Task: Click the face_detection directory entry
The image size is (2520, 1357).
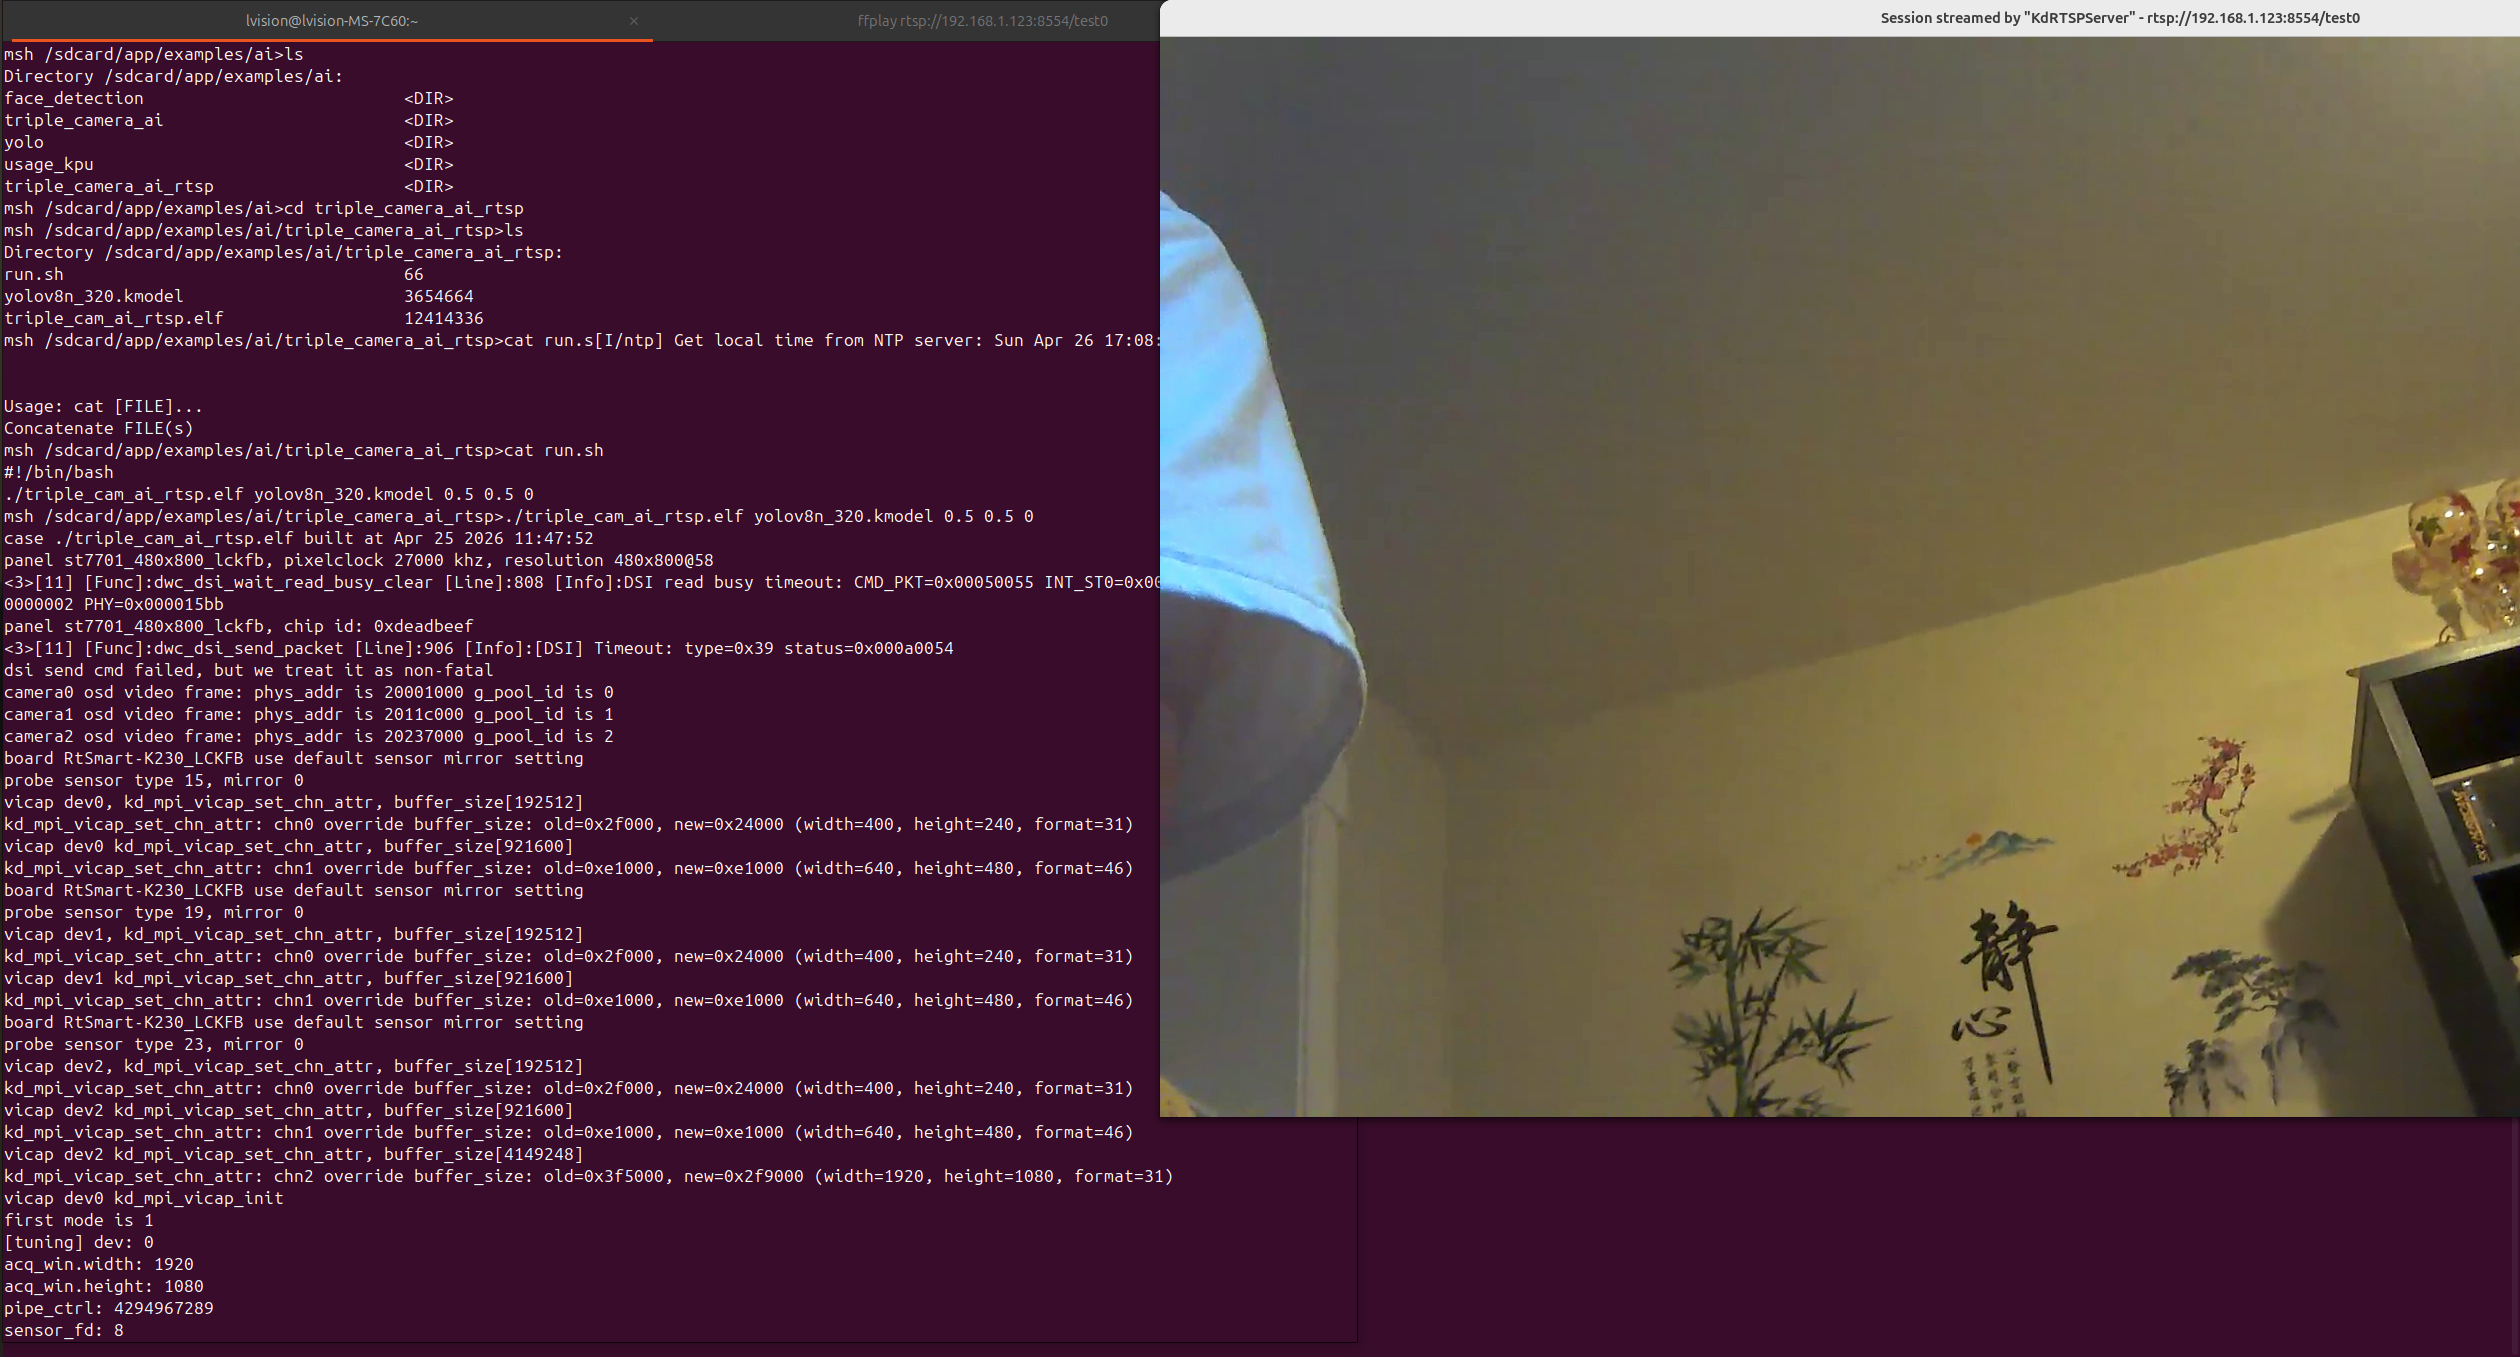Action: (x=73, y=98)
